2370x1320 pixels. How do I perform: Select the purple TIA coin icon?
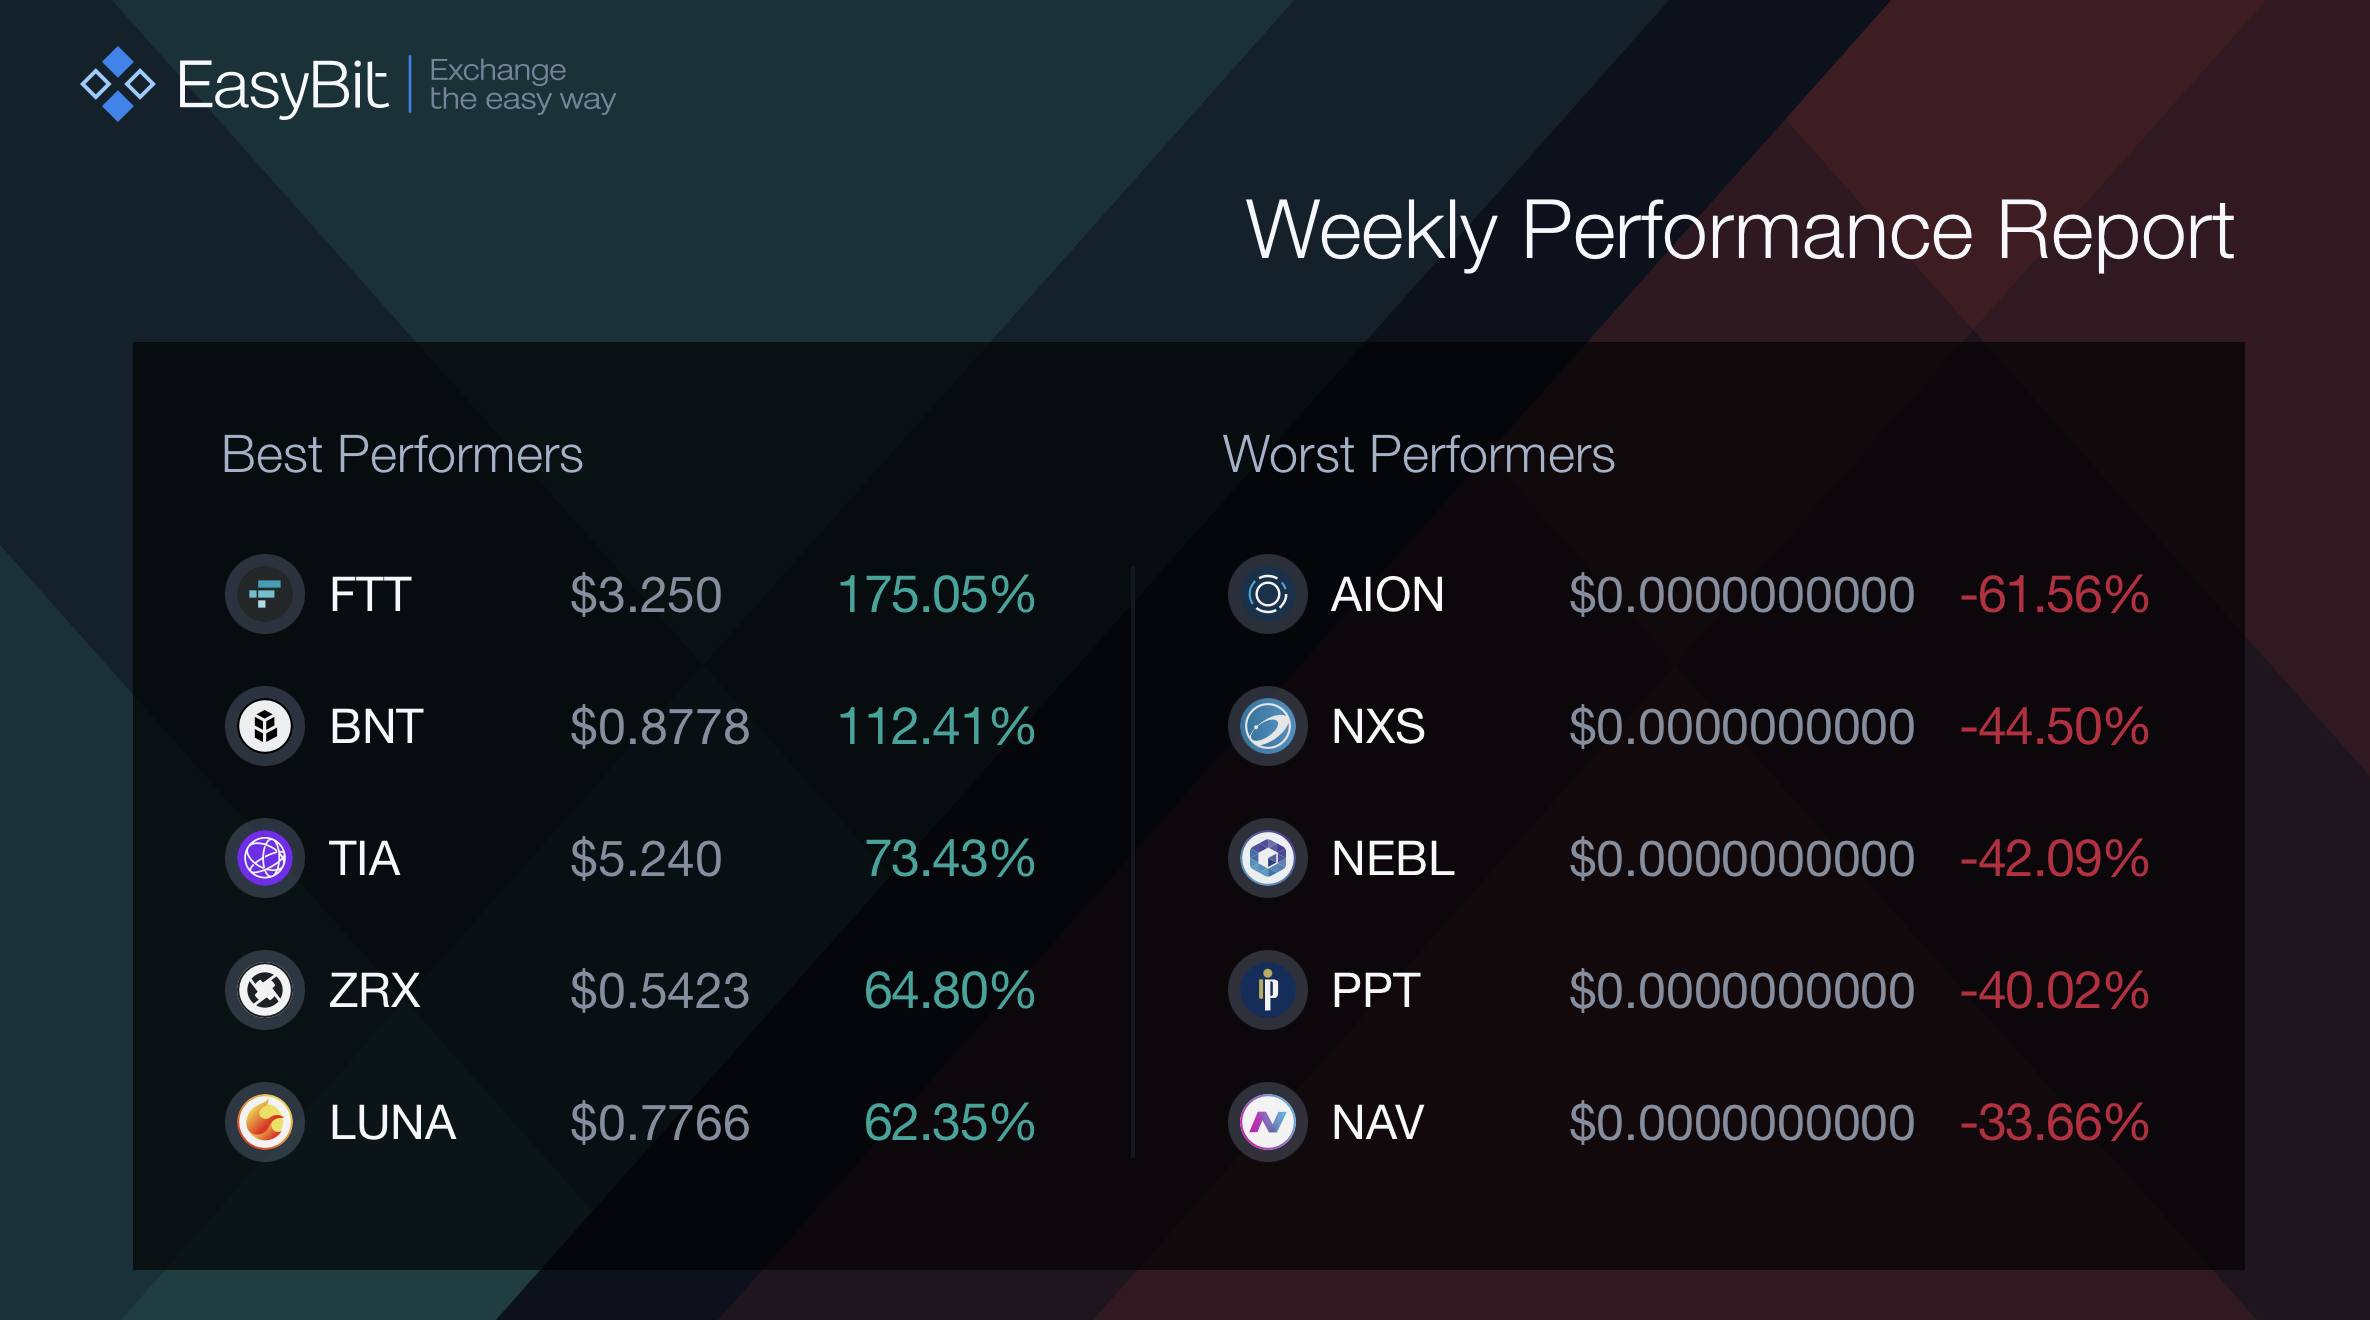point(265,858)
